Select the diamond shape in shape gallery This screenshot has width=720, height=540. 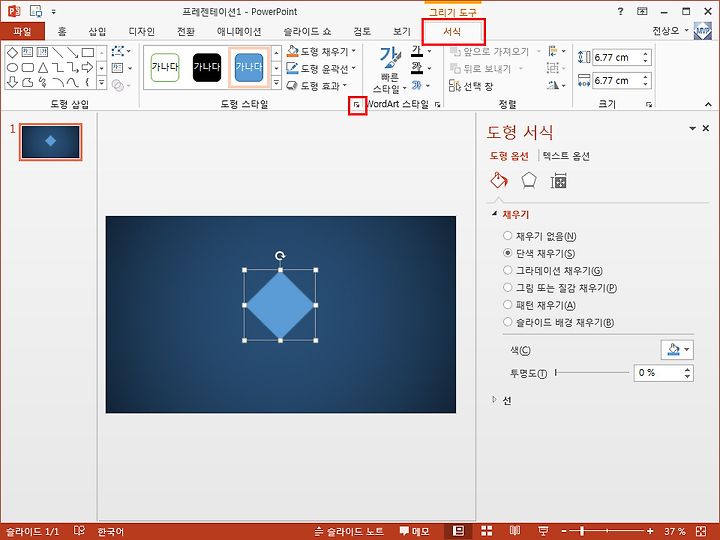click(12, 52)
